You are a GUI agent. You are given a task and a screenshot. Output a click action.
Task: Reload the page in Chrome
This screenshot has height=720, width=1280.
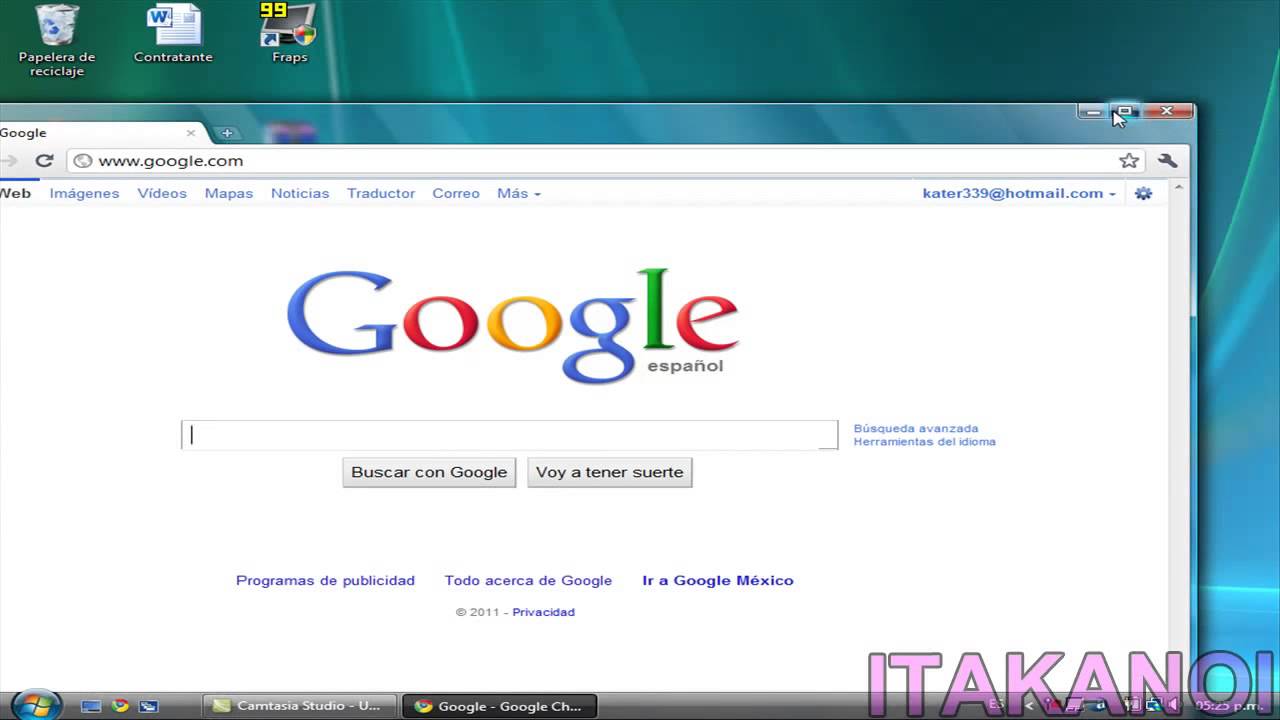tap(44, 161)
